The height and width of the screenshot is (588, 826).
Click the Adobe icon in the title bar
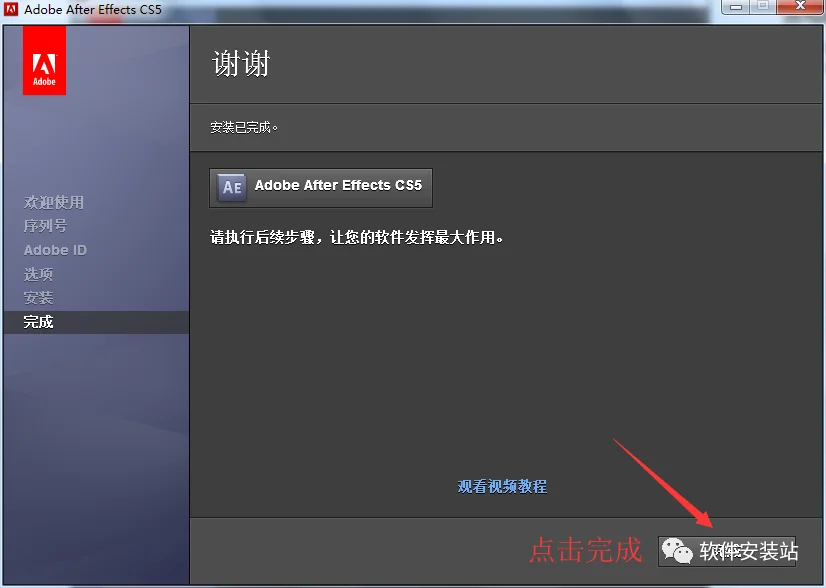pos(11,9)
